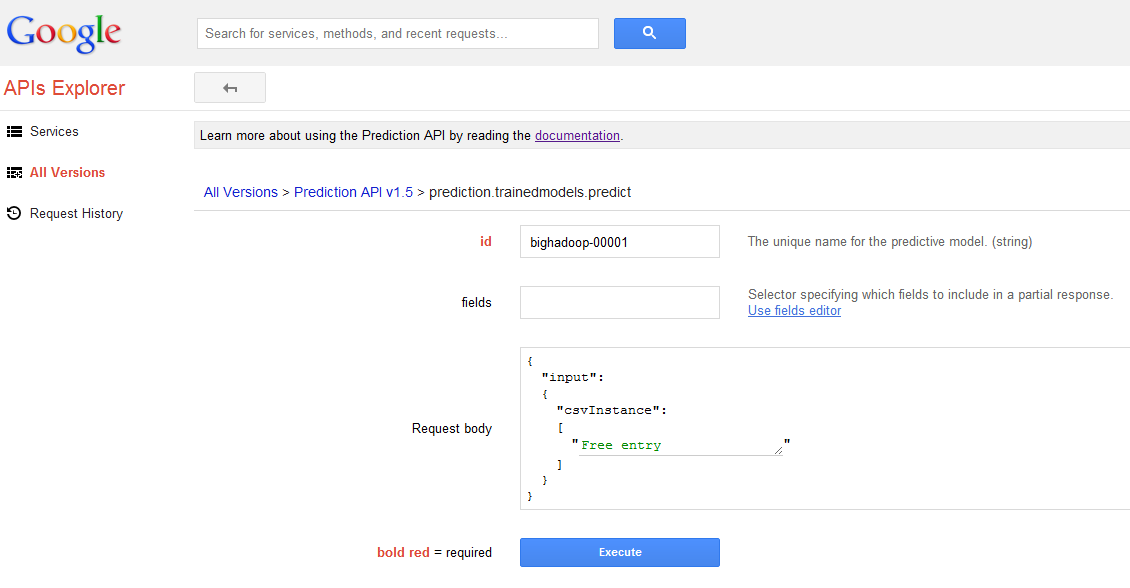Open the Services sidebar item
Image resolution: width=1130 pixels, height=588 pixels.
coord(54,132)
